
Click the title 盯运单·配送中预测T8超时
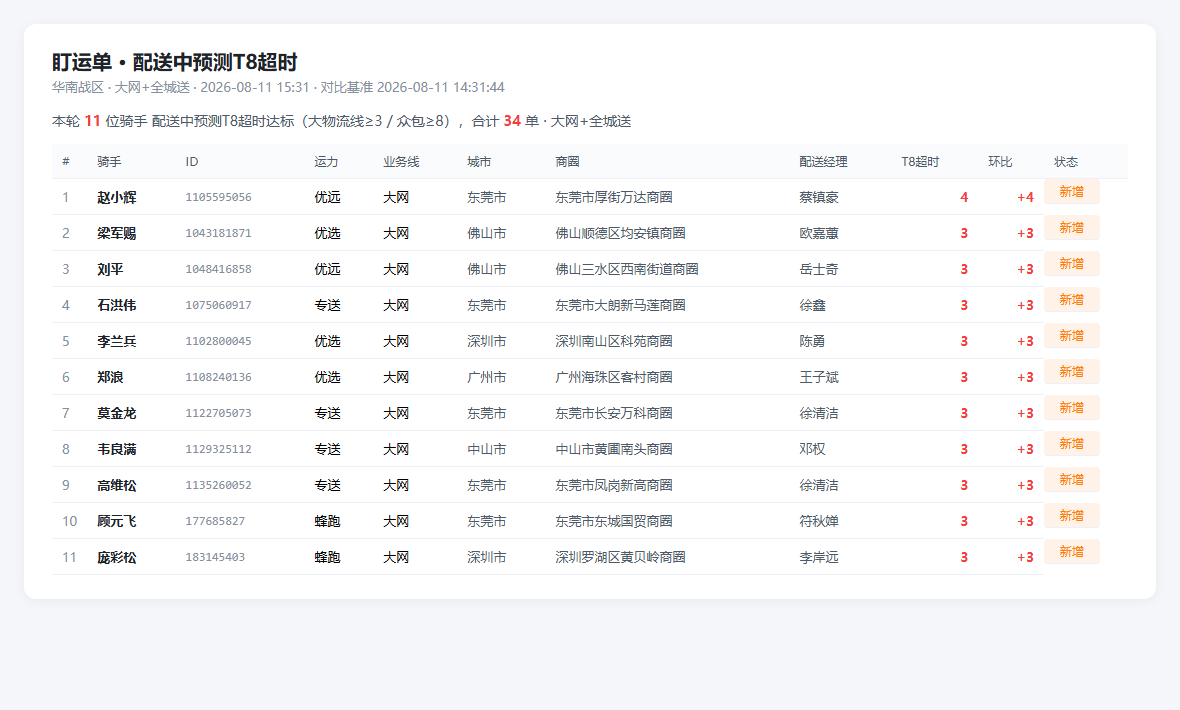coord(175,62)
